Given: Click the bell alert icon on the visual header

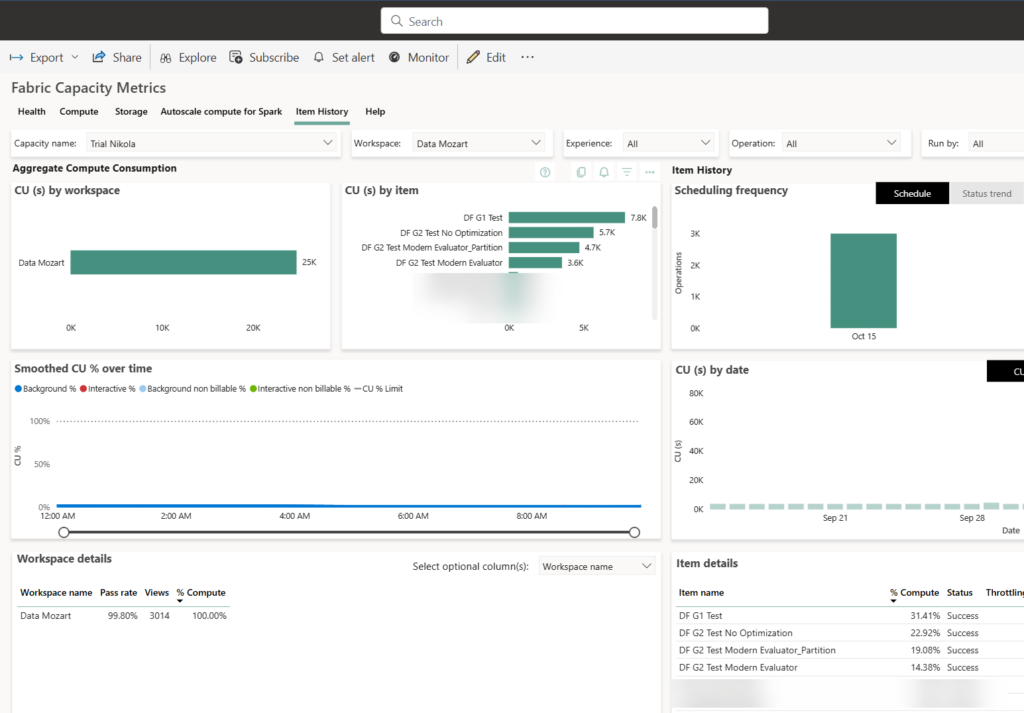Looking at the screenshot, I should pyautogui.click(x=604, y=172).
